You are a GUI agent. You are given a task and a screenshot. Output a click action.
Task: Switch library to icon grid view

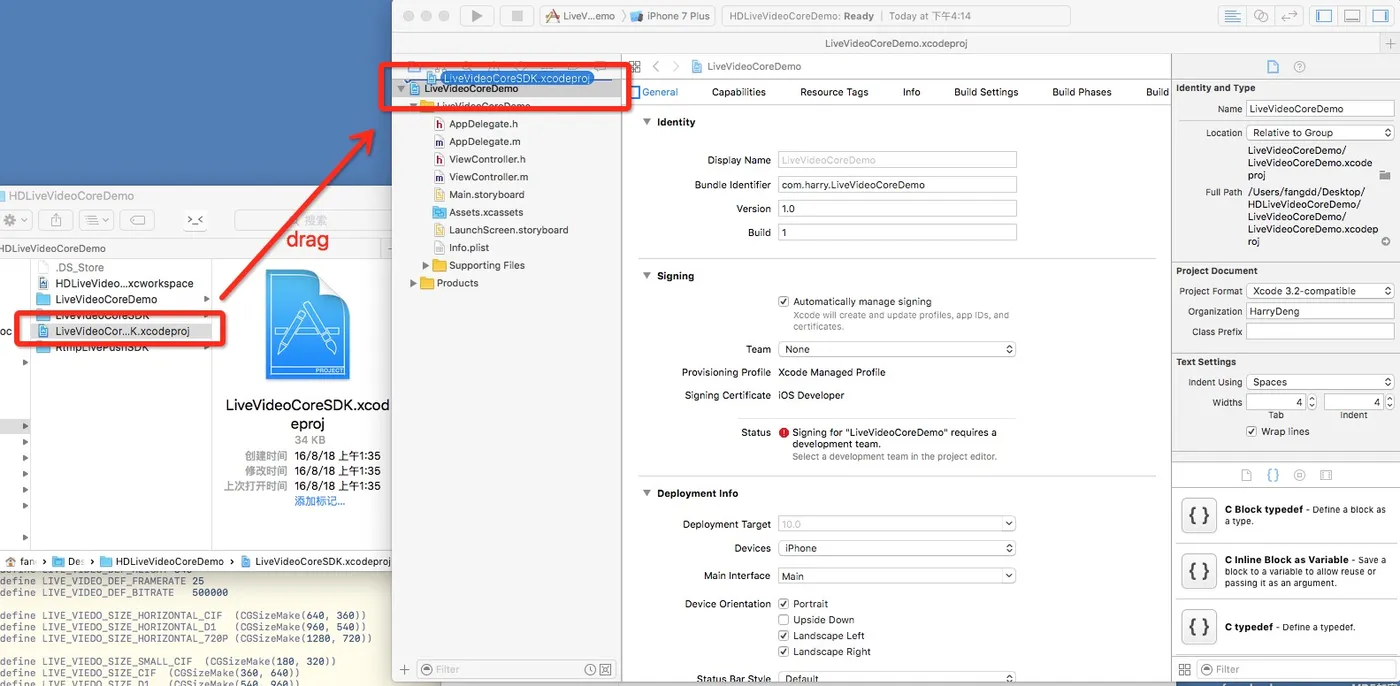click(1185, 669)
